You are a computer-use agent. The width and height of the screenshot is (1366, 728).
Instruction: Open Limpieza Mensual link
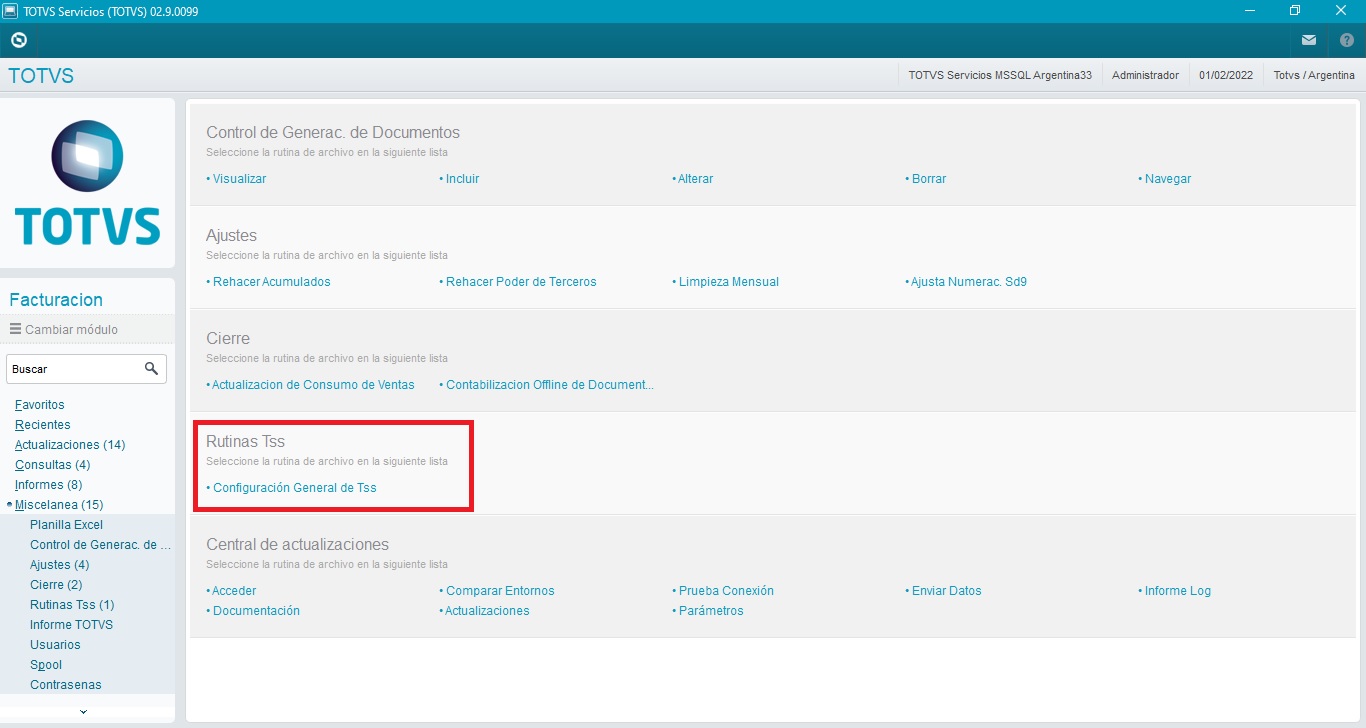tap(728, 282)
